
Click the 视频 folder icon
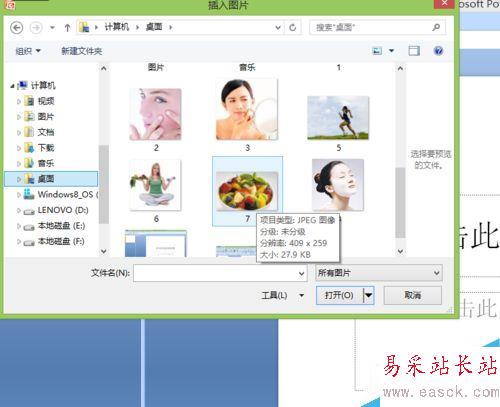pyautogui.click(x=29, y=101)
